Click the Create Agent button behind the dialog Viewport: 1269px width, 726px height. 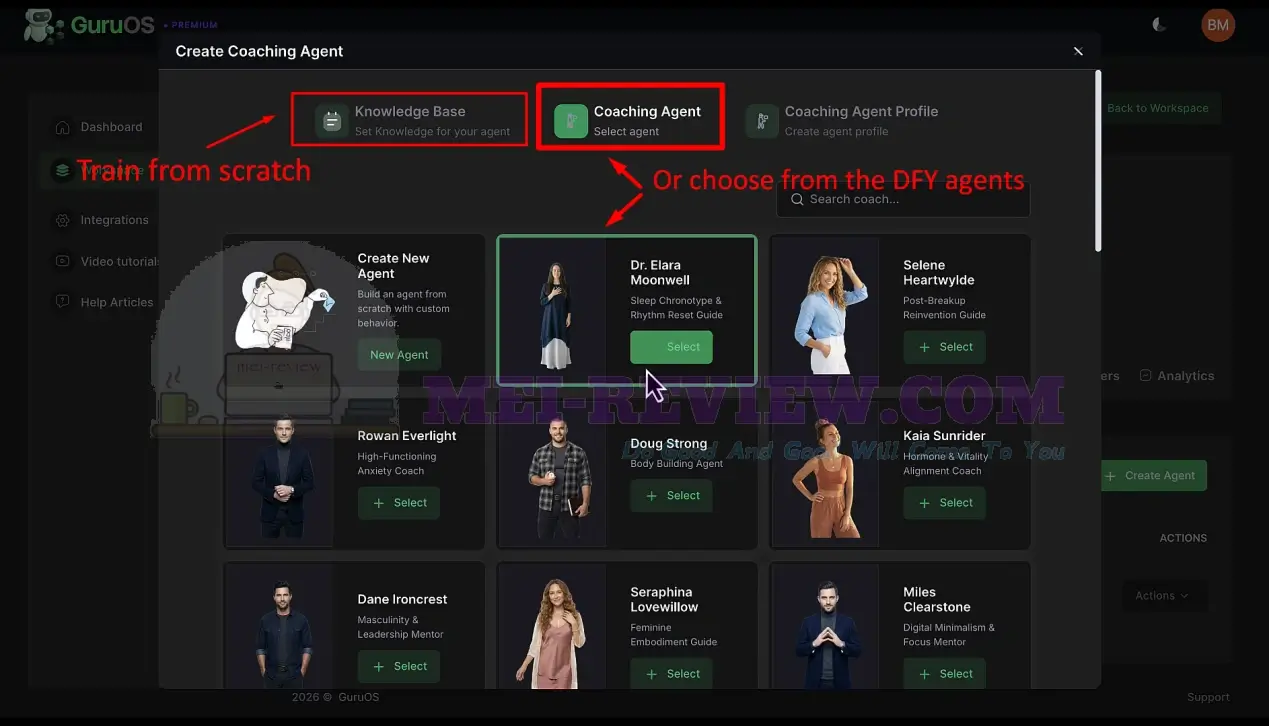pyautogui.click(x=1153, y=476)
